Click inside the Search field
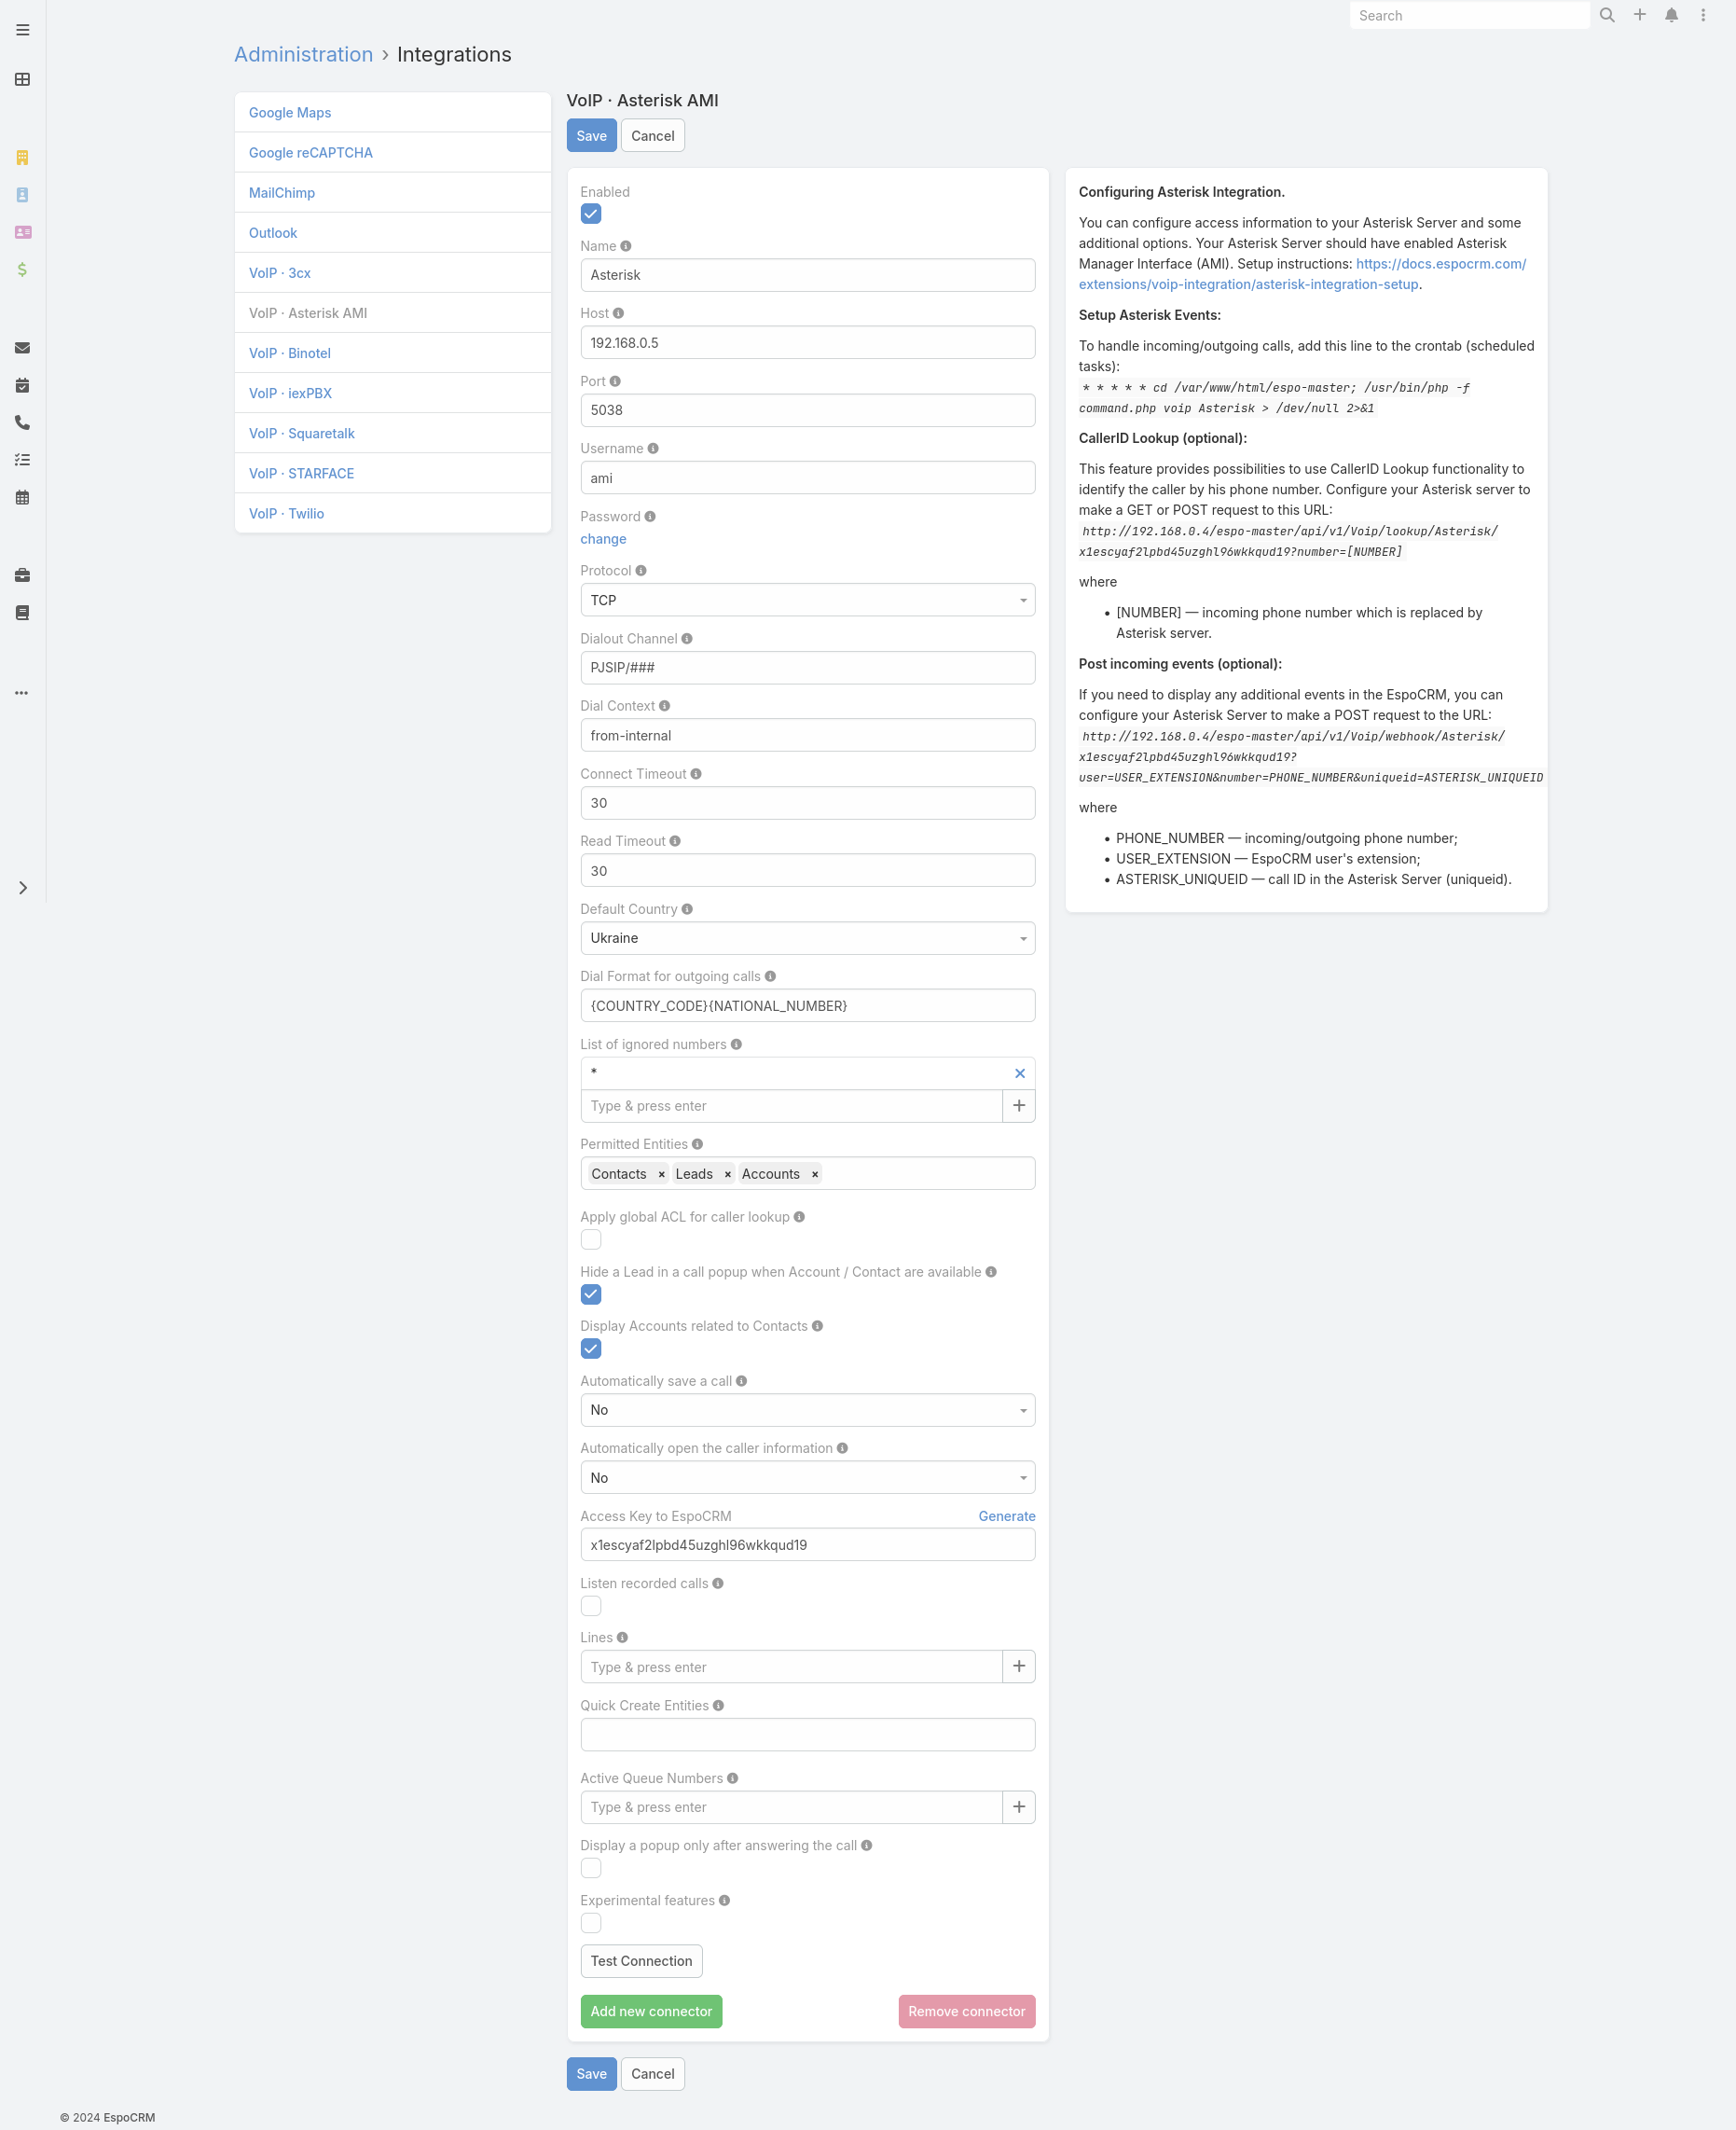Image resolution: width=1736 pixels, height=2130 pixels. [1468, 15]
